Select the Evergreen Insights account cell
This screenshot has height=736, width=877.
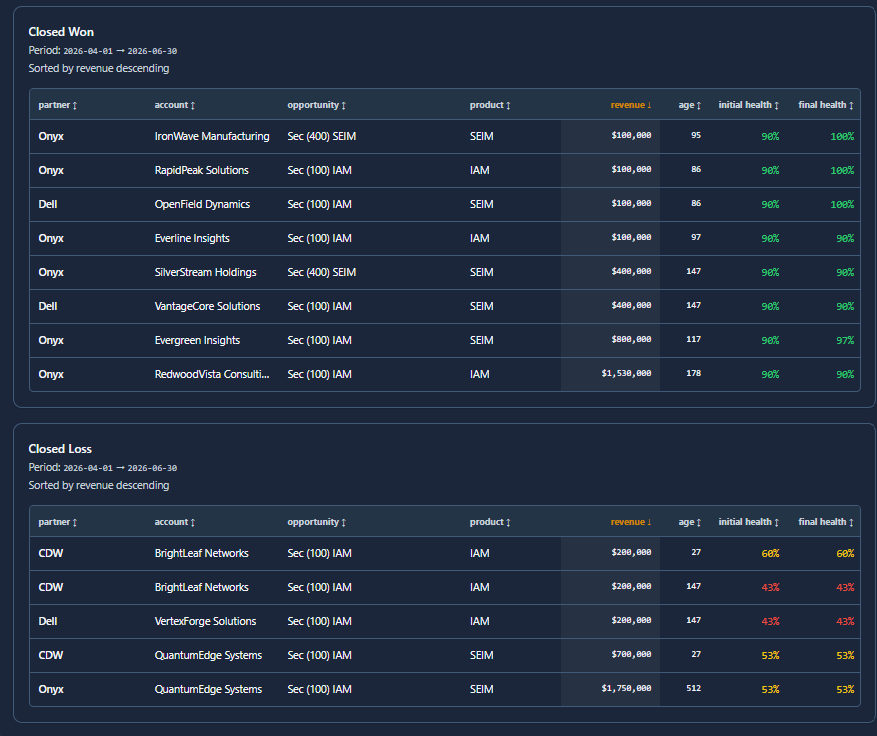pyautogui.click(x=197, y=341)
